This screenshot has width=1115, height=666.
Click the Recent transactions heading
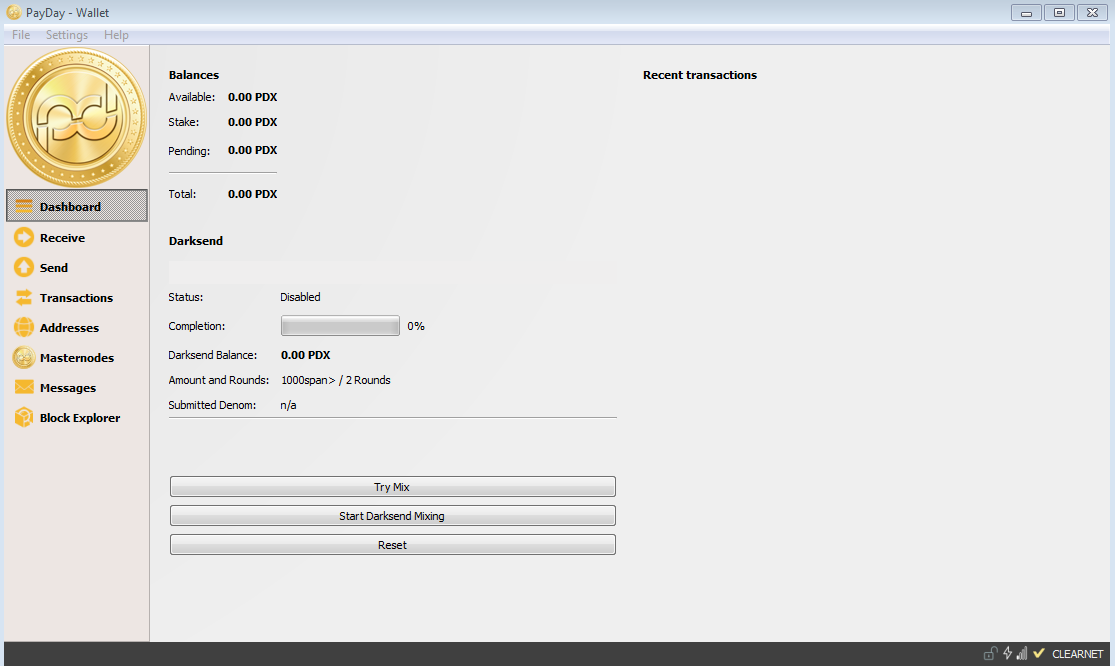click(700, 75)
